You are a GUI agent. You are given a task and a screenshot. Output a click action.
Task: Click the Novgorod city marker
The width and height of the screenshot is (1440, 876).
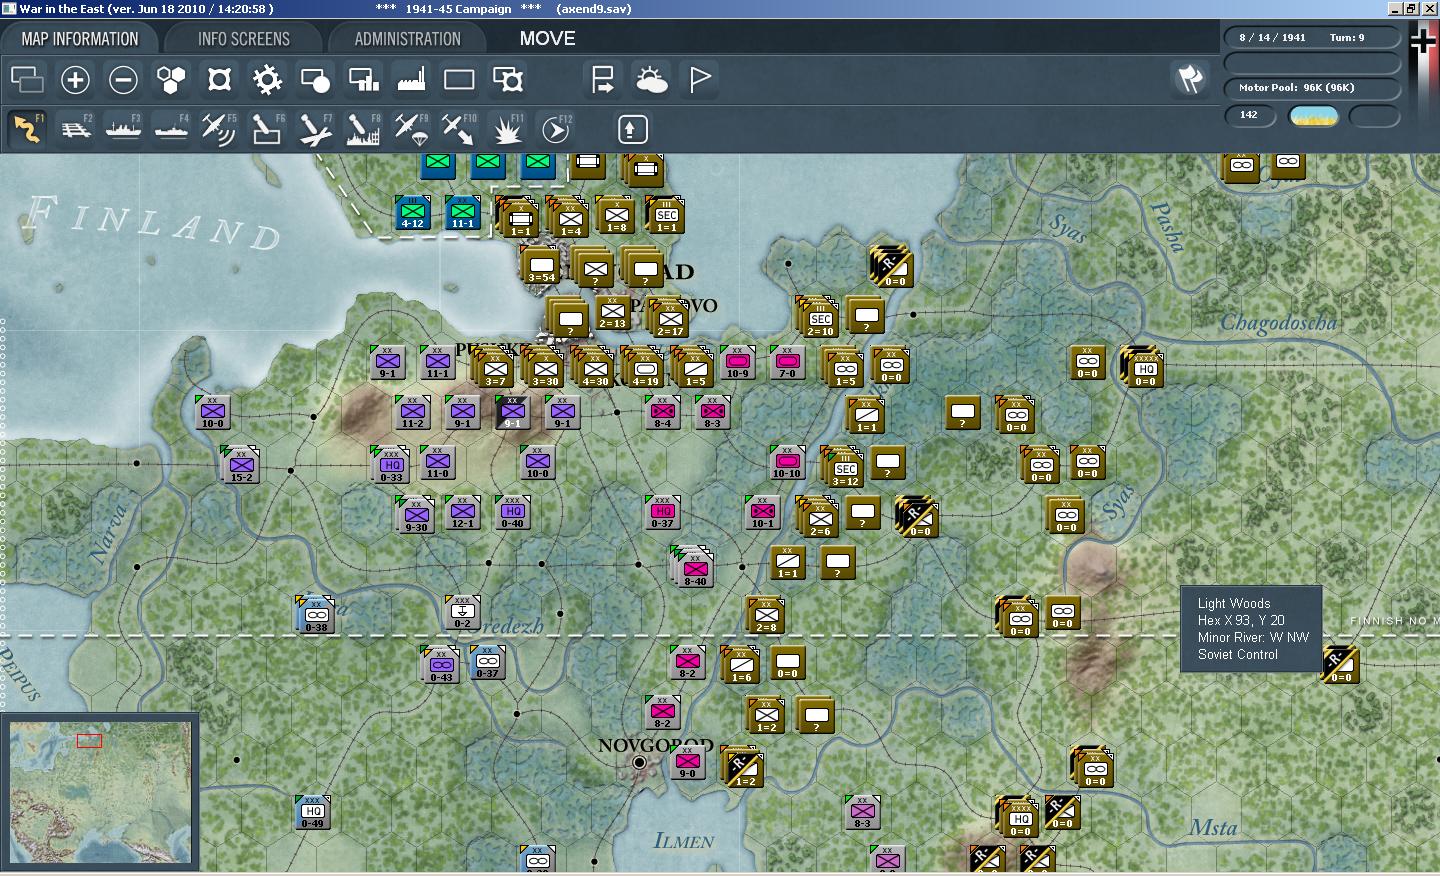pyautogui.click(x=639, y=762)
